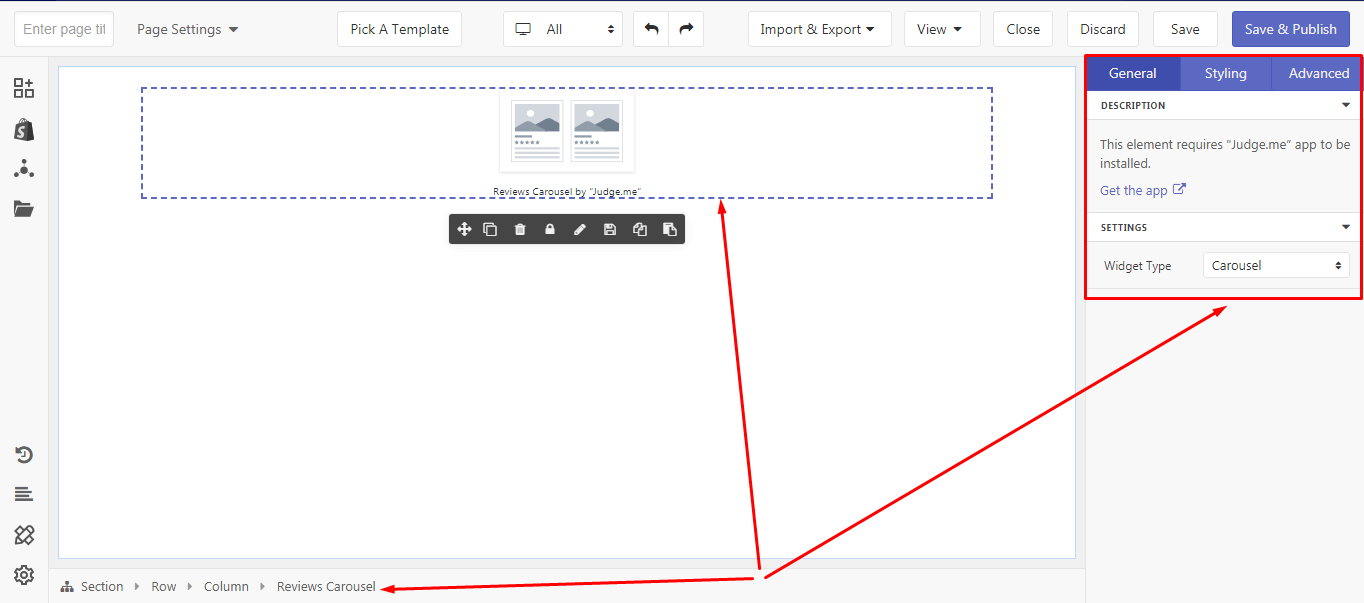Delete the element with the trash icon
The height and width of the screenshot is (603, 1364).
tap(520, 229)
